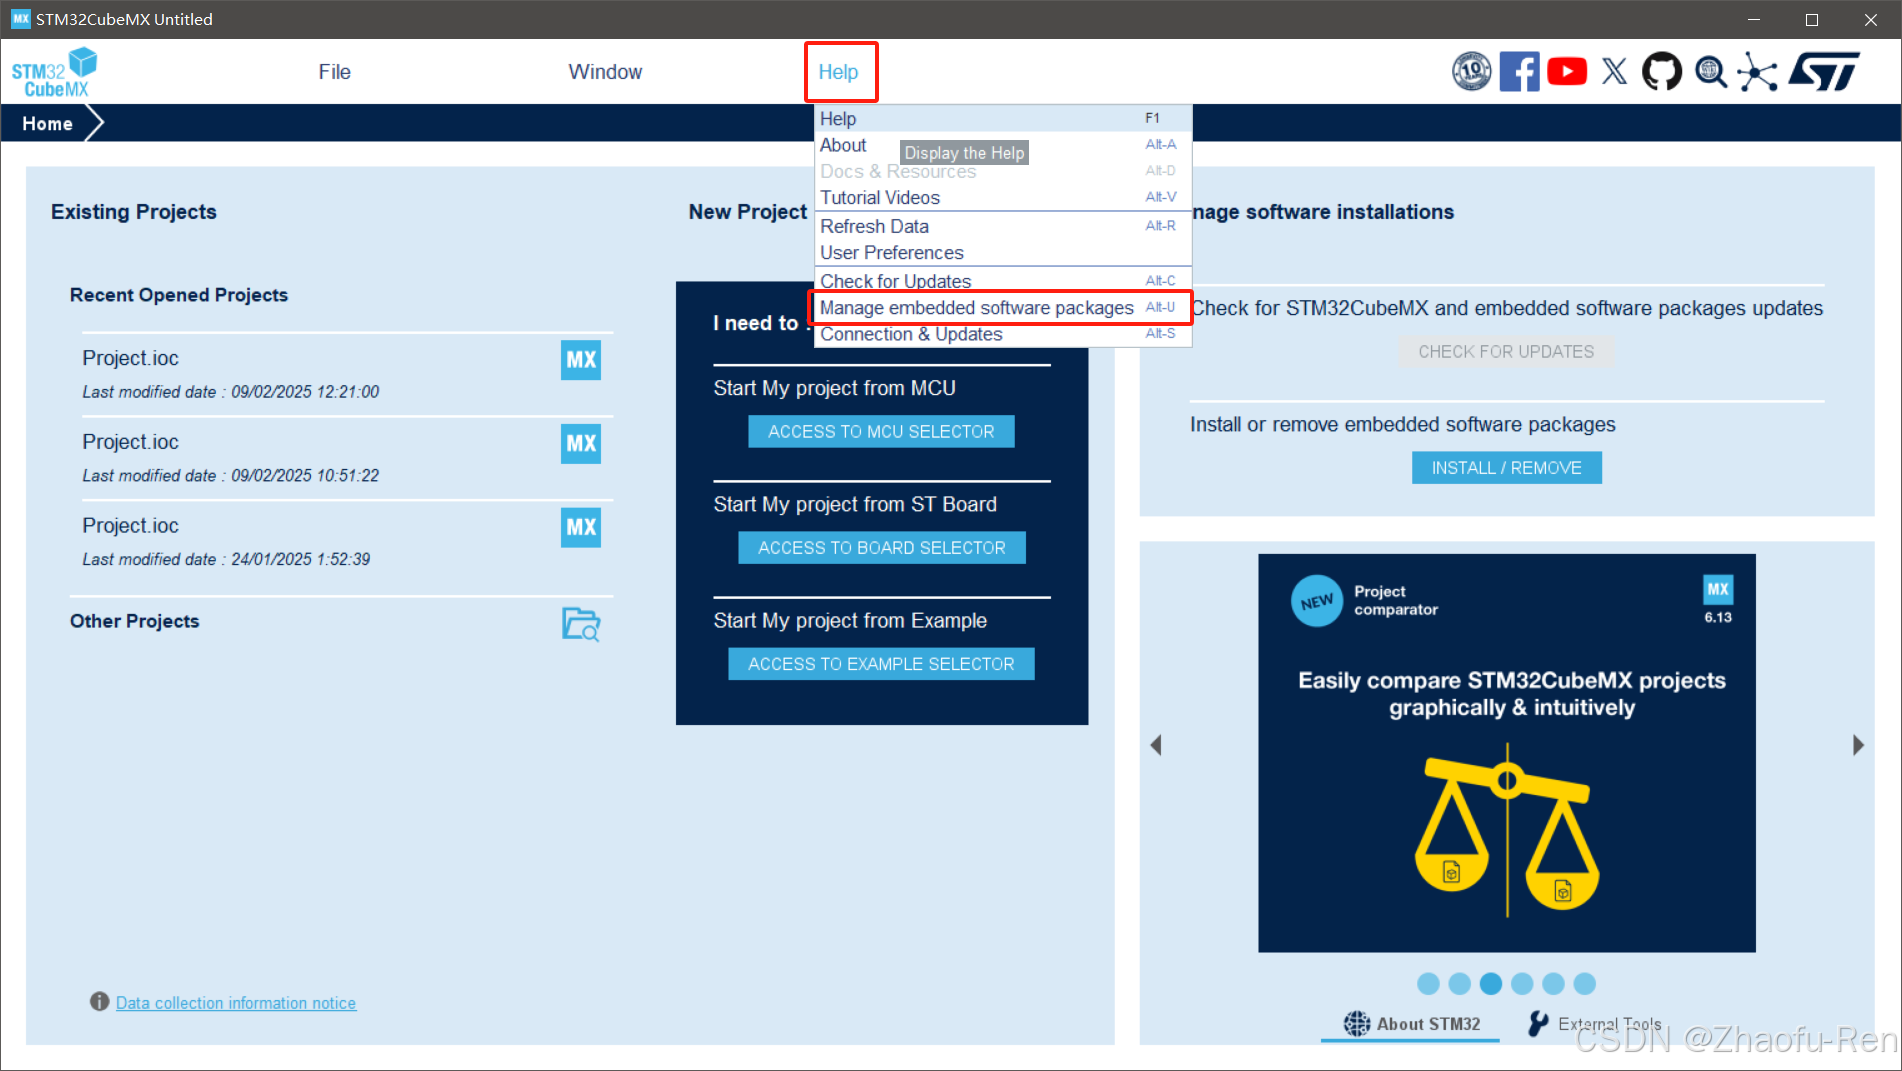Click the globe search icon in header
This screenshot has width=1902, height=1071.
pyautogui.click(x=1711, y=71)
